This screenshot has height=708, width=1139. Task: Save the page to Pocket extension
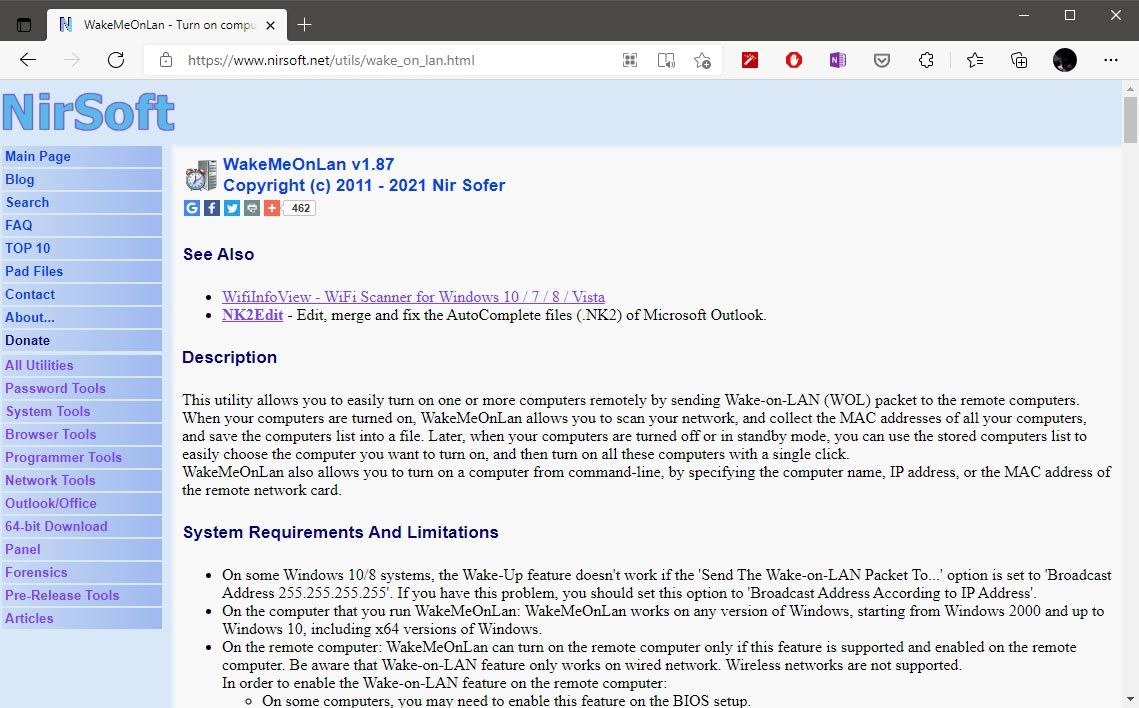click(881, 60)
